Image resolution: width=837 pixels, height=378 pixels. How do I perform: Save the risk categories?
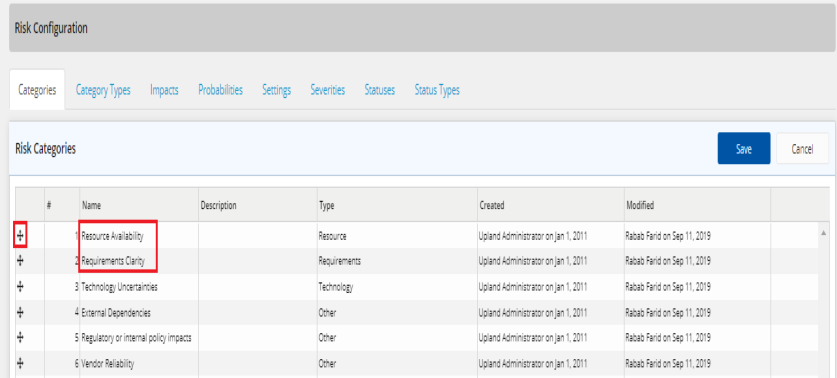(x=744, y=148)
